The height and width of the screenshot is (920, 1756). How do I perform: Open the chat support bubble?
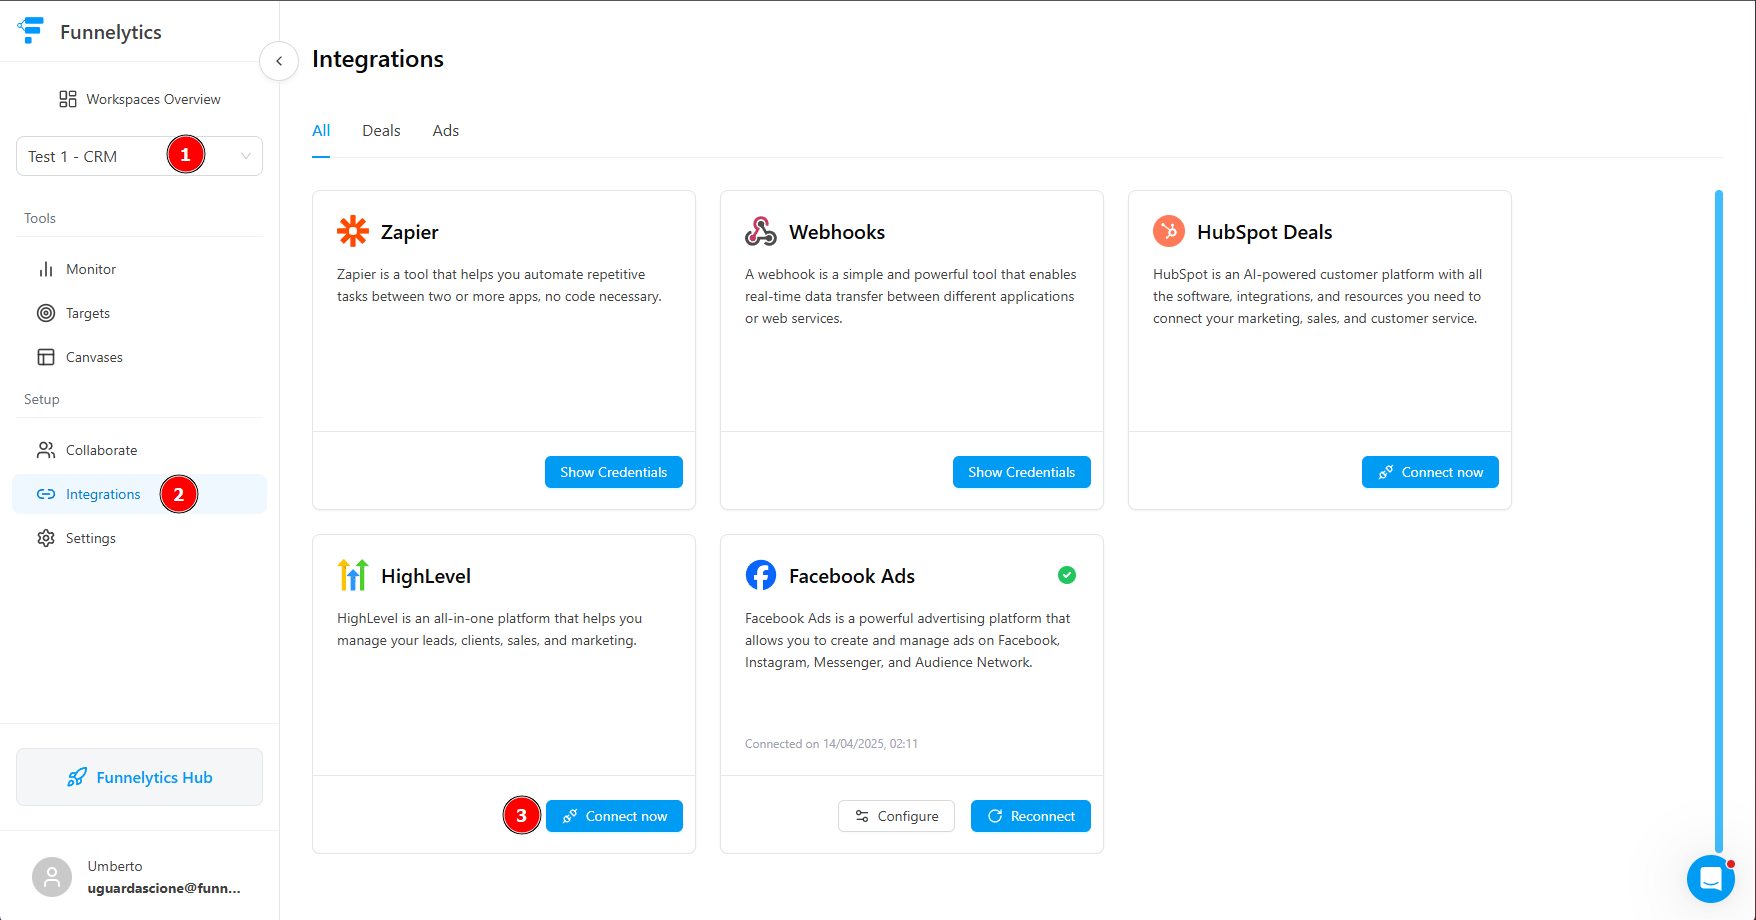click(x=1711, y=879)
